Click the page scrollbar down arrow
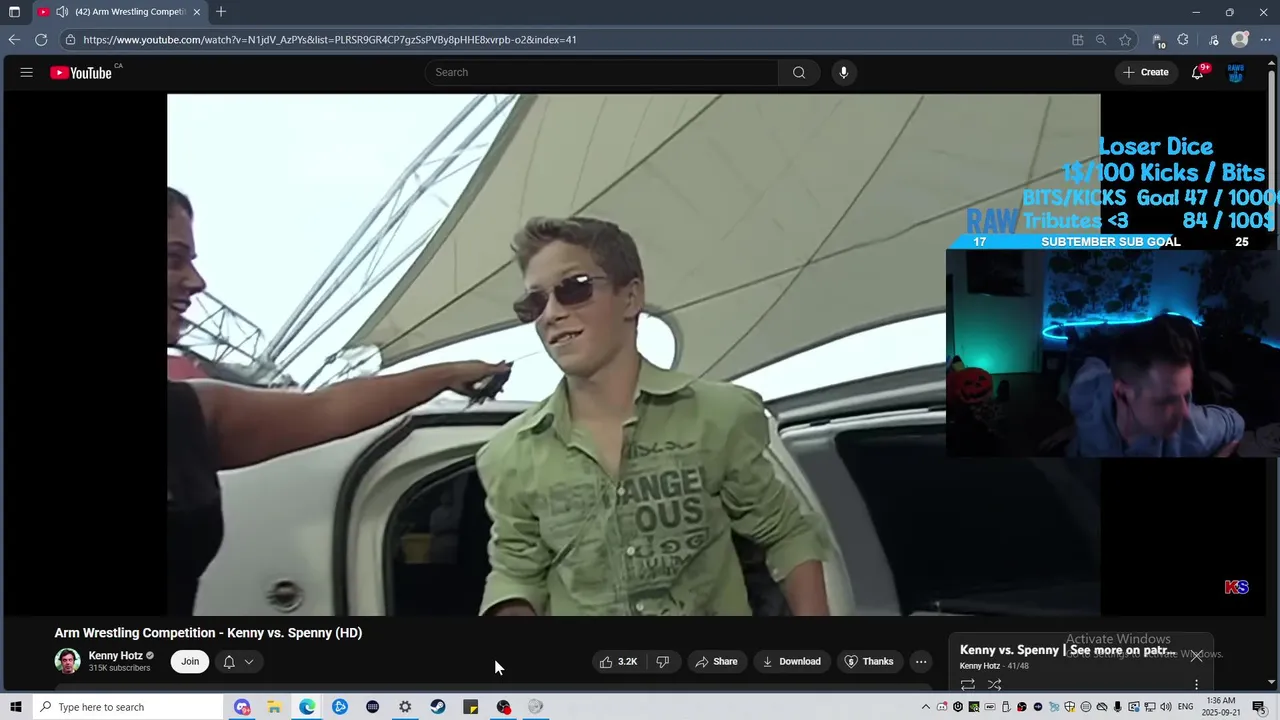The height and width of the screenshot is (720, 1280). (1272, 683)
